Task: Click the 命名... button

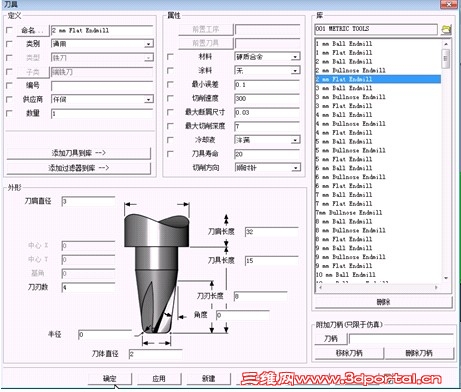Action: pos(32,30)
